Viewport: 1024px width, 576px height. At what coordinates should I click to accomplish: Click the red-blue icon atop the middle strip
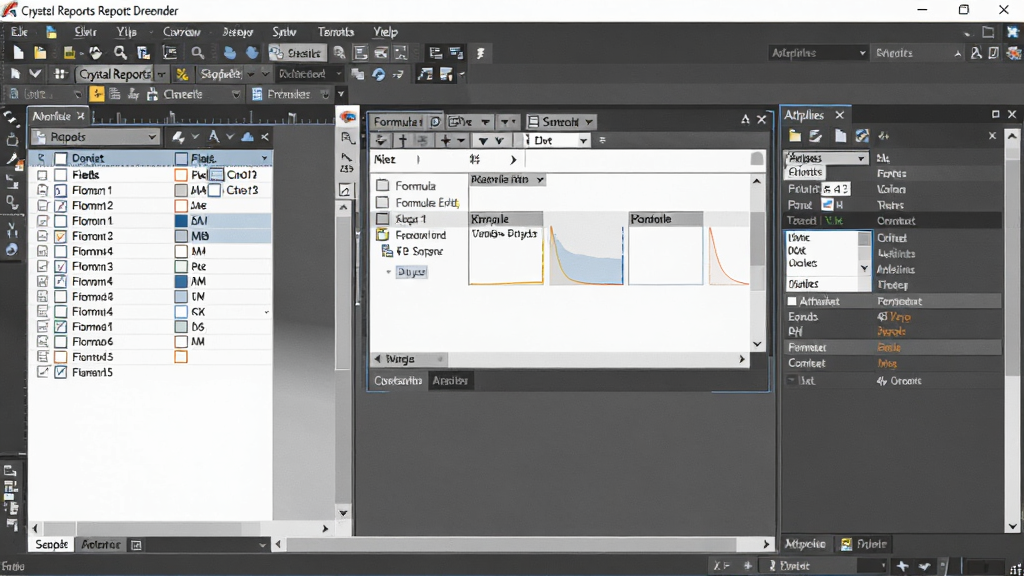tap(347, 118)
